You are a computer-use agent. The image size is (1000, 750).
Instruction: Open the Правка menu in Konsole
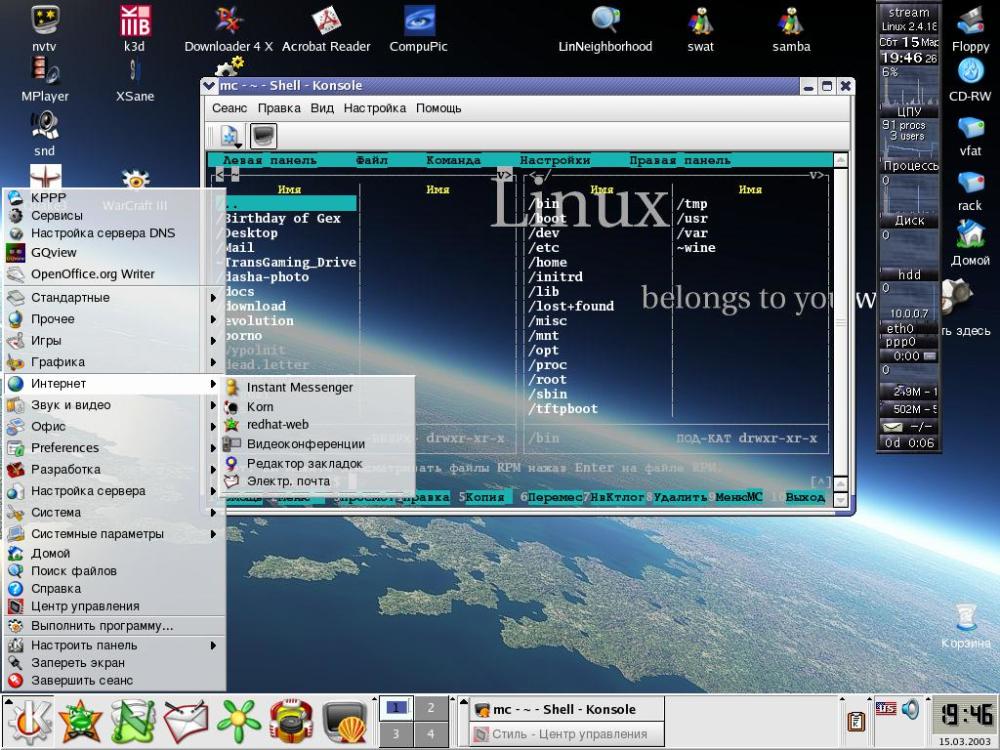pos(279,108)
